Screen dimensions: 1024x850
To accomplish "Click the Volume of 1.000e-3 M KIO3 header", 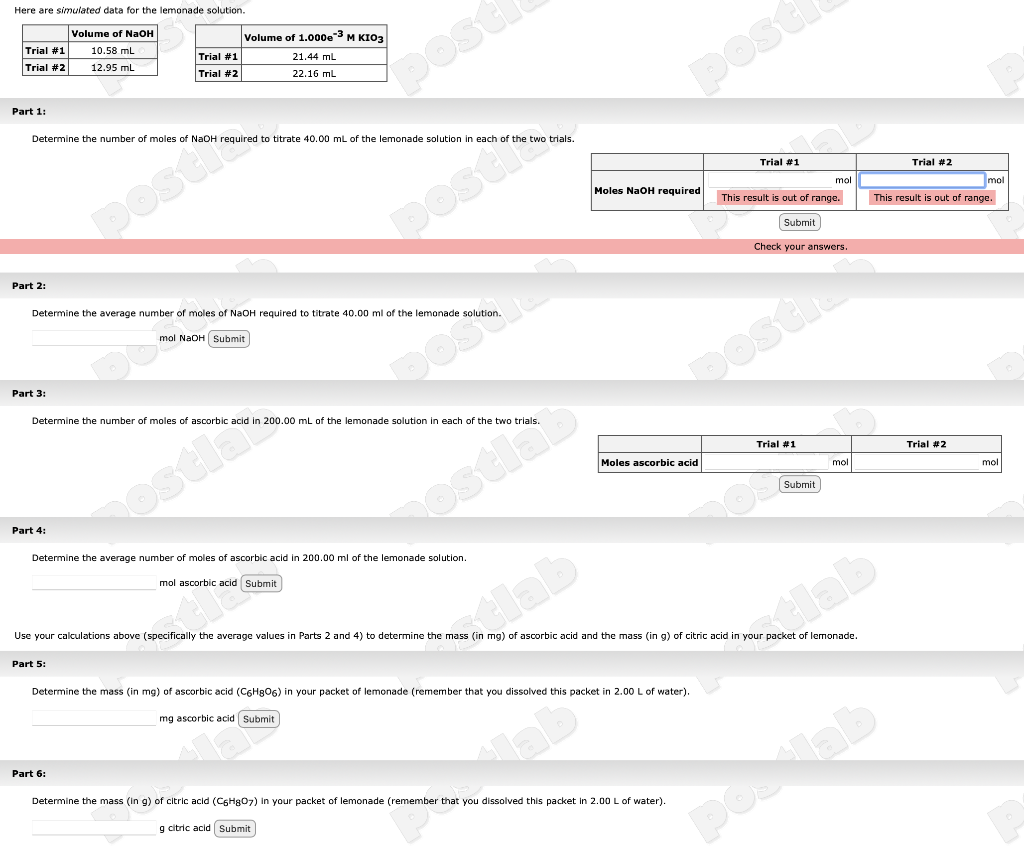I will tap(314, 37).
